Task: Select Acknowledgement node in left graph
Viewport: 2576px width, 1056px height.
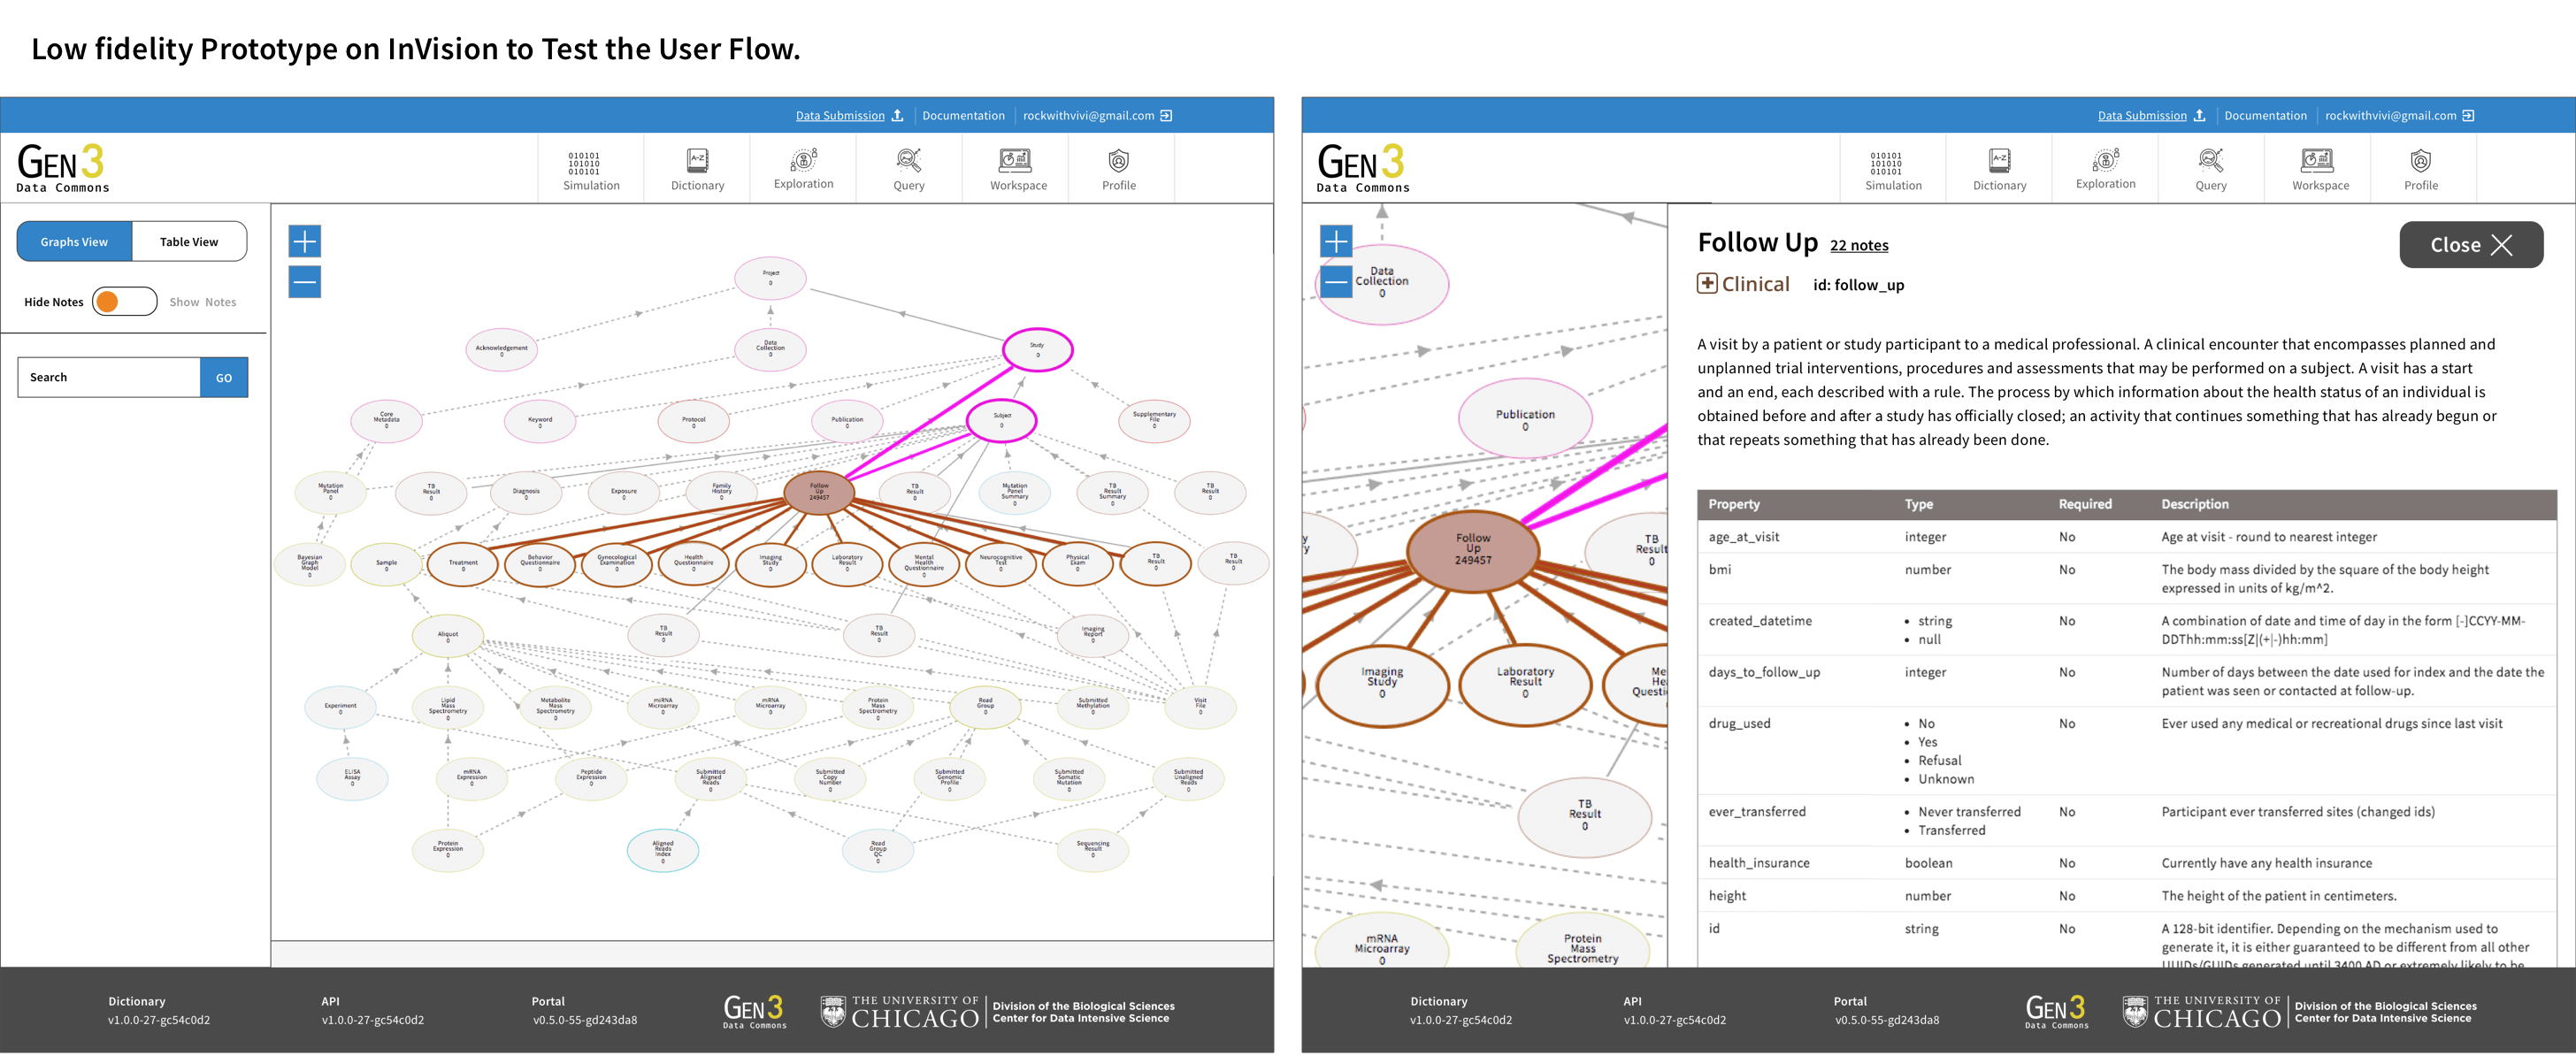Action: [x=501, y=350]
